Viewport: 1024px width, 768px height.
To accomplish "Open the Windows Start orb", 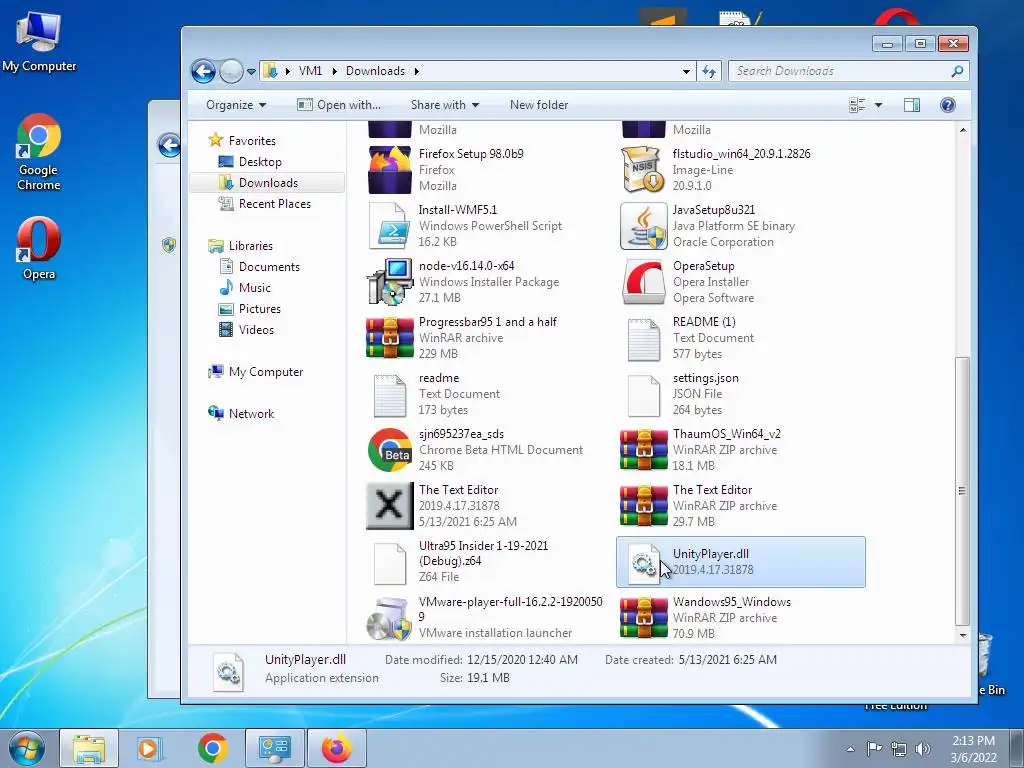I will click(x=27, y=748).
